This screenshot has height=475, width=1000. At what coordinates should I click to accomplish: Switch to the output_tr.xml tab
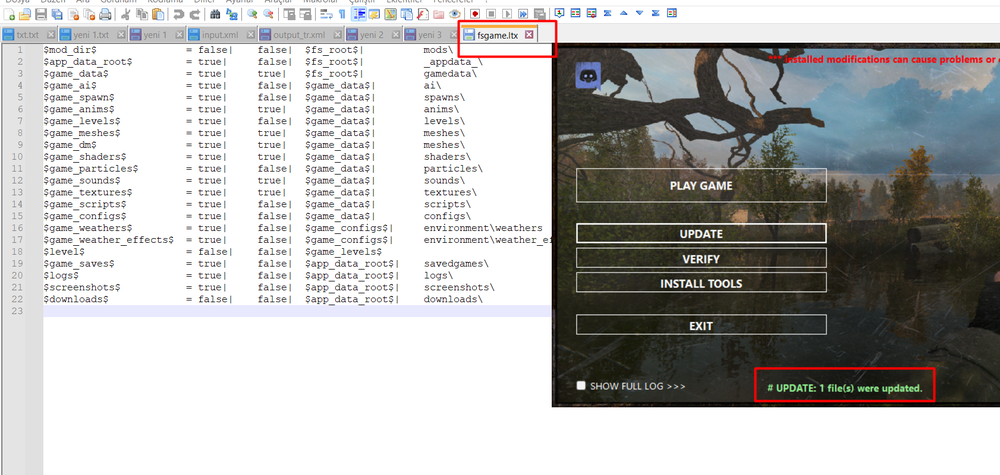pos(299,34)
